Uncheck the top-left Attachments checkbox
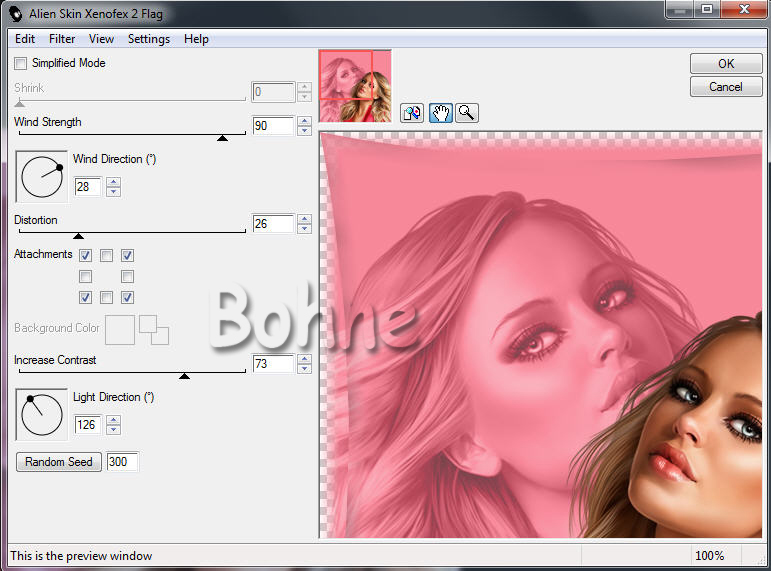This screenshot has width=771, height=571. [86, 256]
